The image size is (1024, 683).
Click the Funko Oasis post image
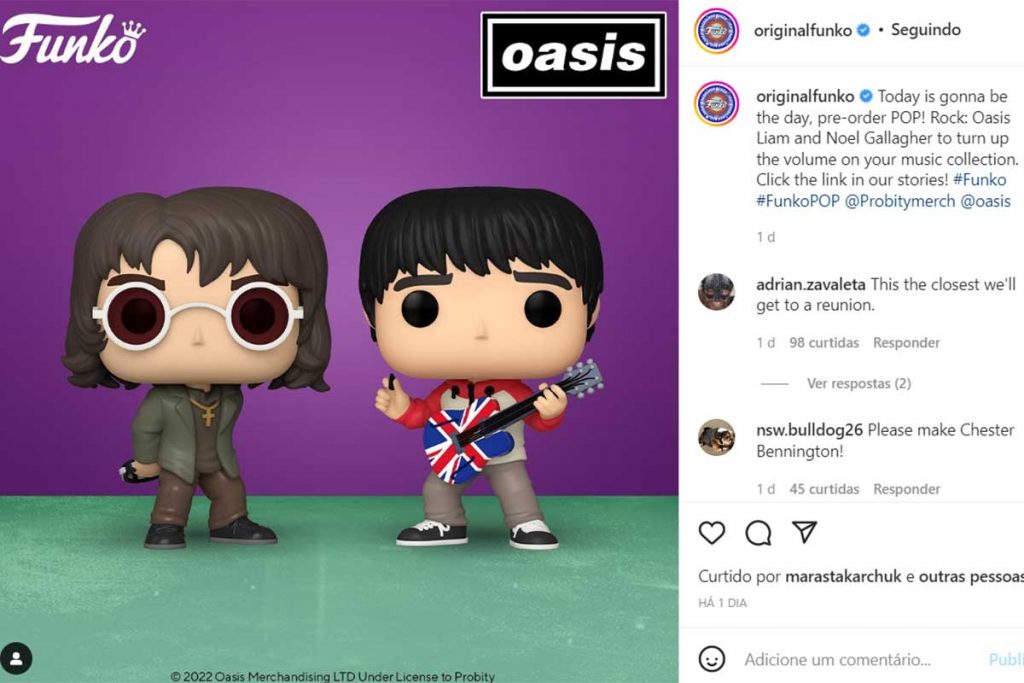pos(339,342)
